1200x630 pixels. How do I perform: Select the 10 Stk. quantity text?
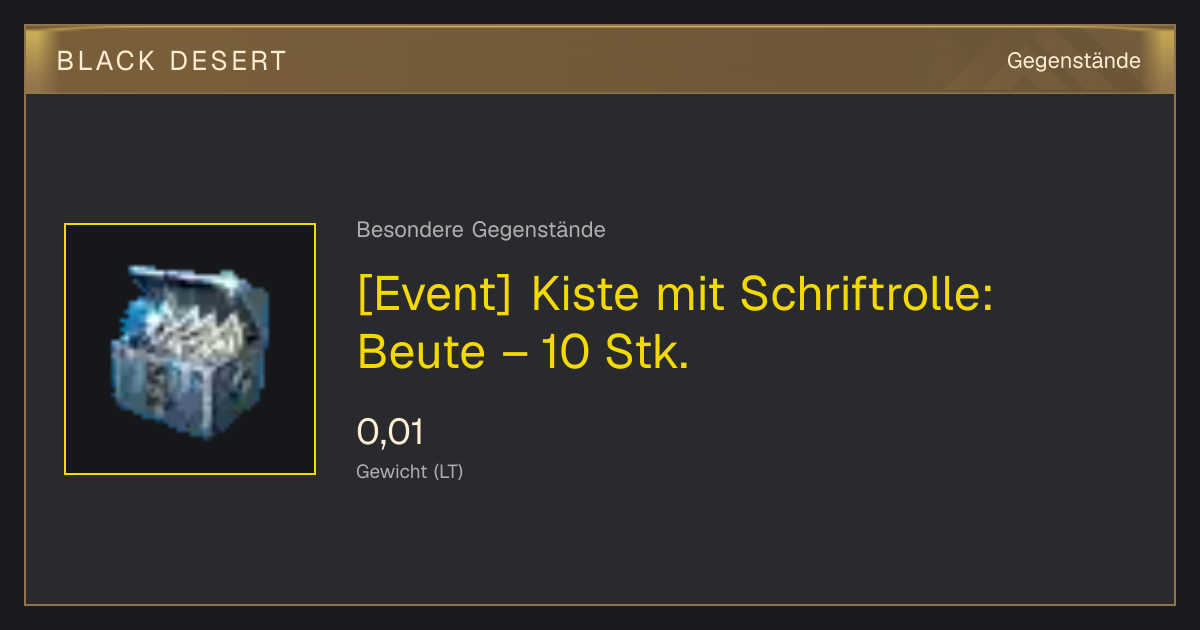pos(615,352)
